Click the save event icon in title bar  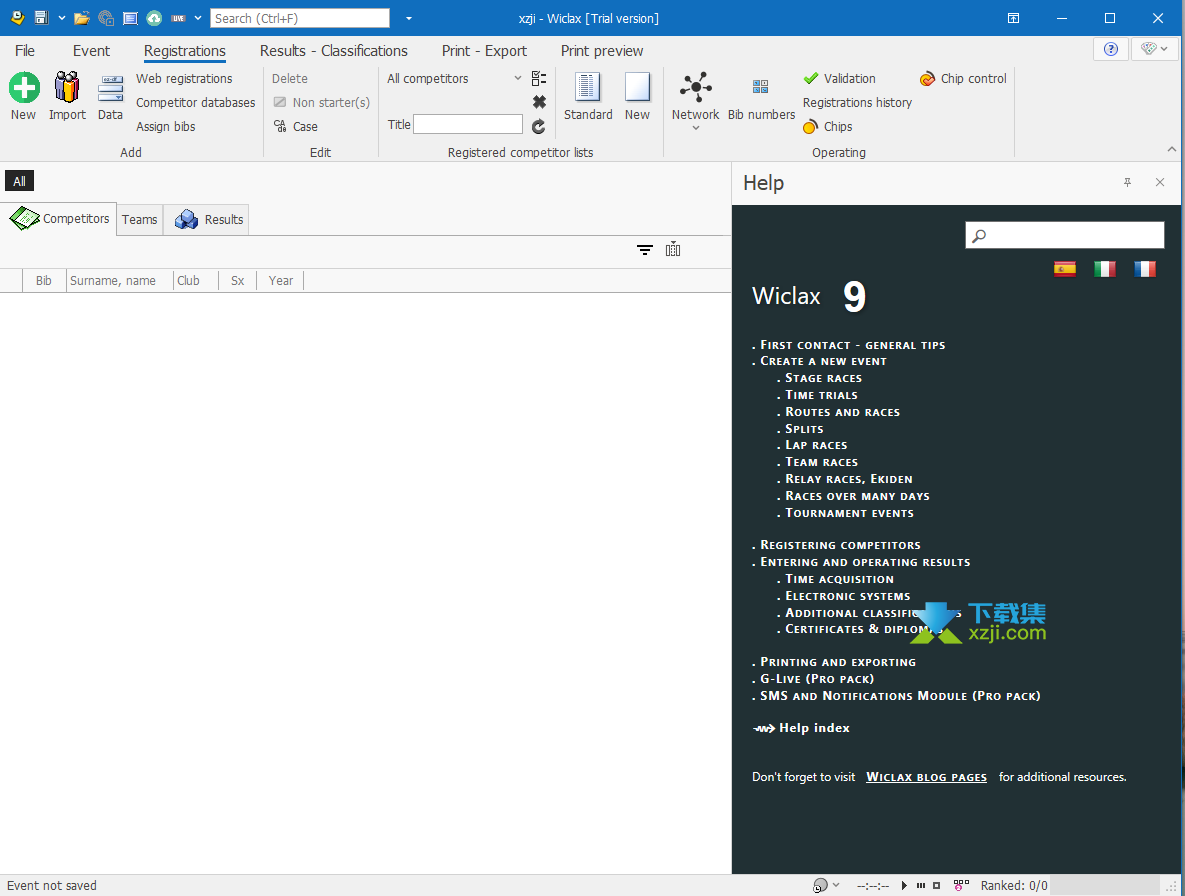coord(42,18)
